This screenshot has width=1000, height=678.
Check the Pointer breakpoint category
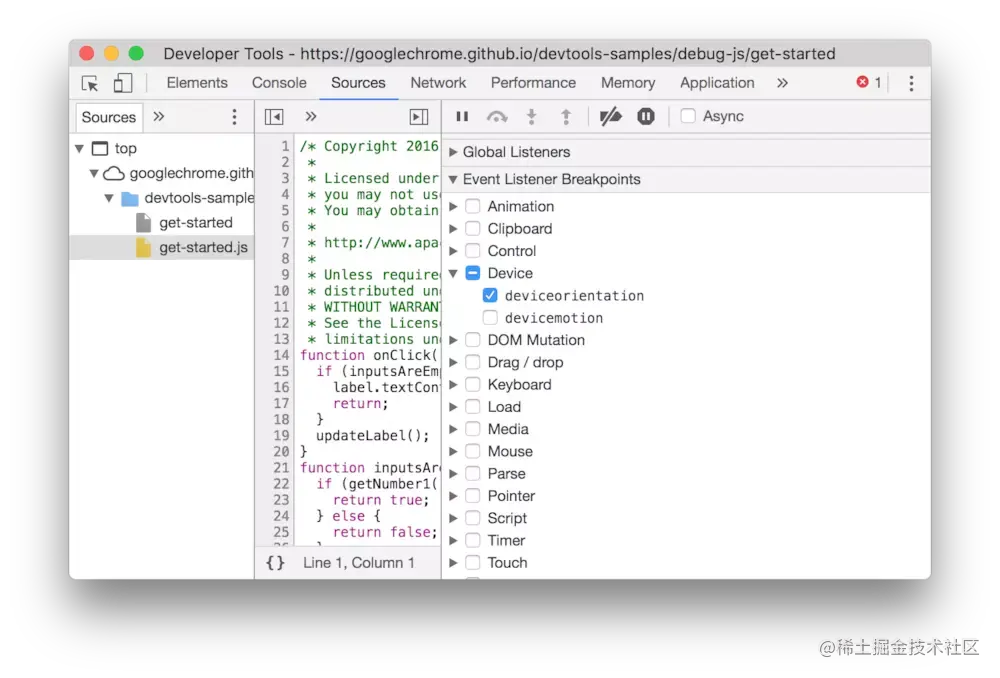point(473,496)
